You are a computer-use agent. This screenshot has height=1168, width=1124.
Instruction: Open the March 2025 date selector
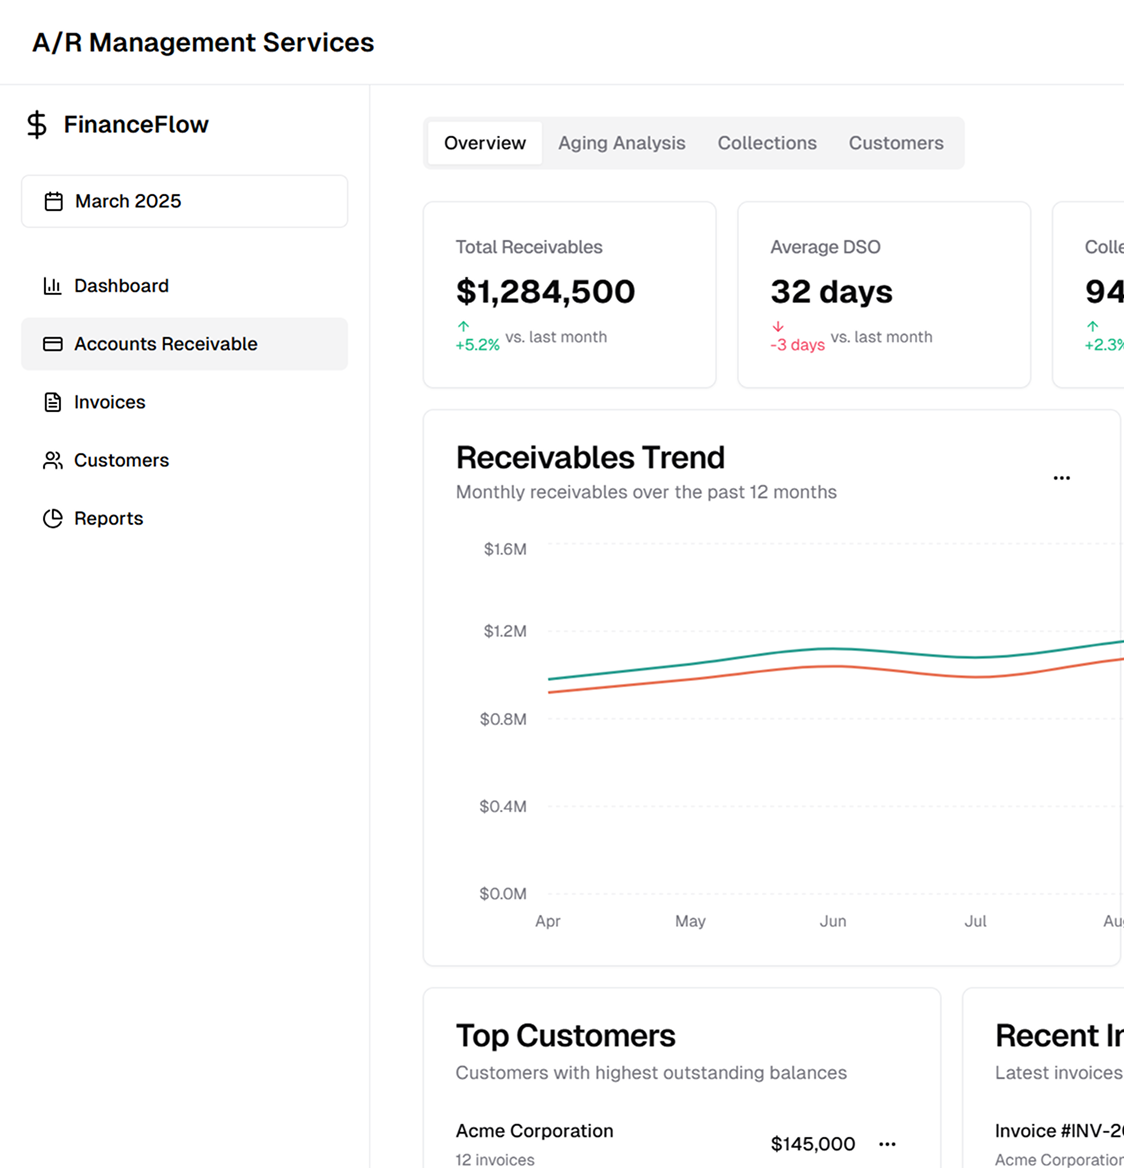(185, 202)
